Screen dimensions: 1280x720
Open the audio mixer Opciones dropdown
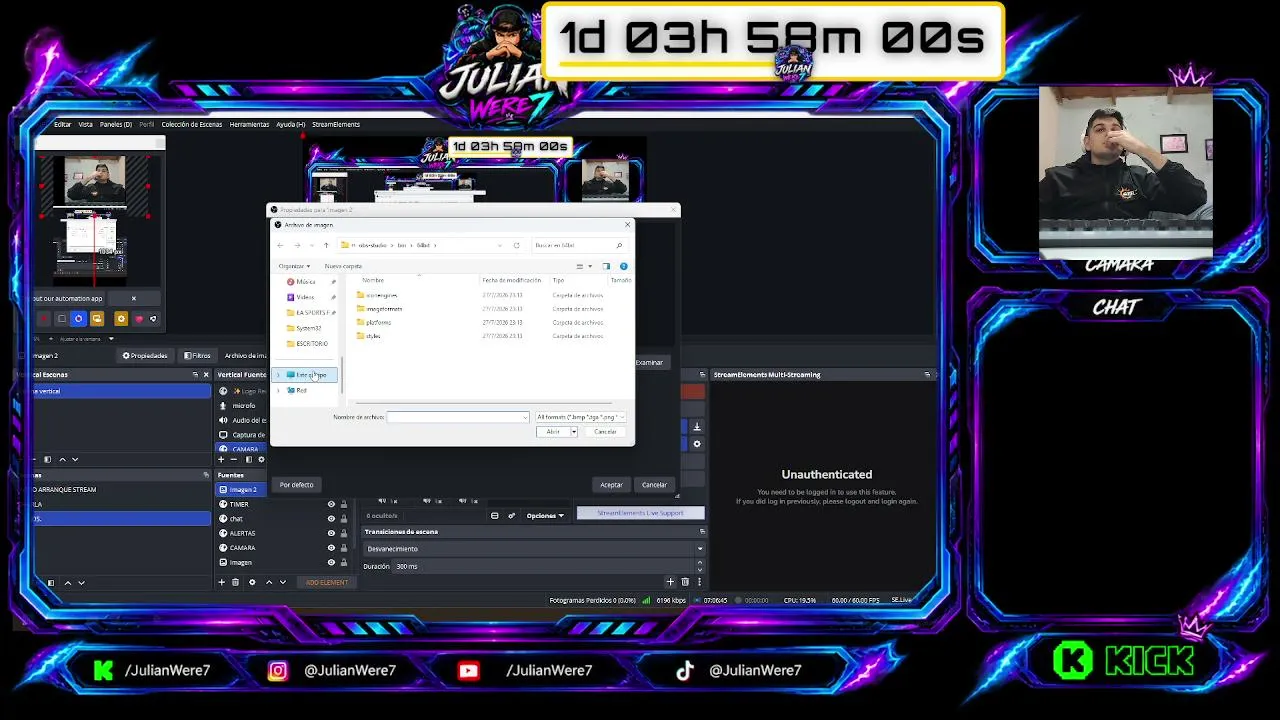click(545, 515)
